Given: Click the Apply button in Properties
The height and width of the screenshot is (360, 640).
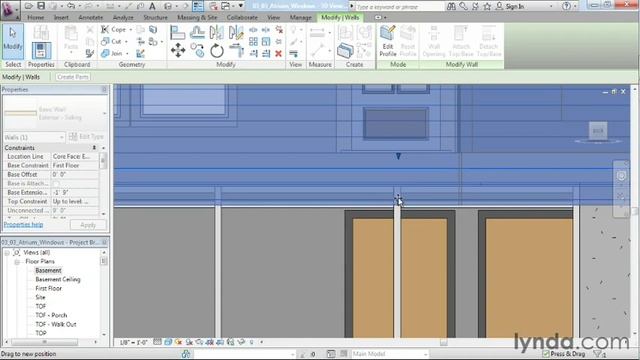Looking at the screenshot, I should pos(88,225).
